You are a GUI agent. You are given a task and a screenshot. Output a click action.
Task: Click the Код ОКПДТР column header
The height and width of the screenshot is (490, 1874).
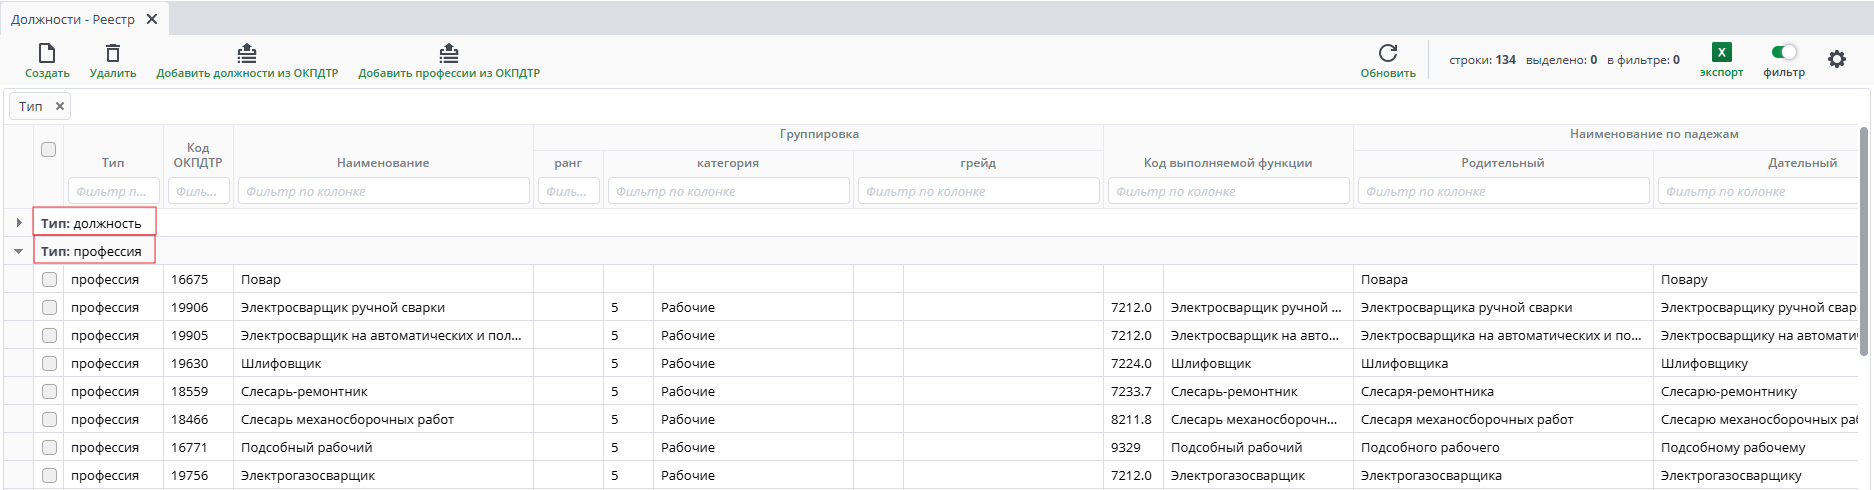(x=198, y=155)
